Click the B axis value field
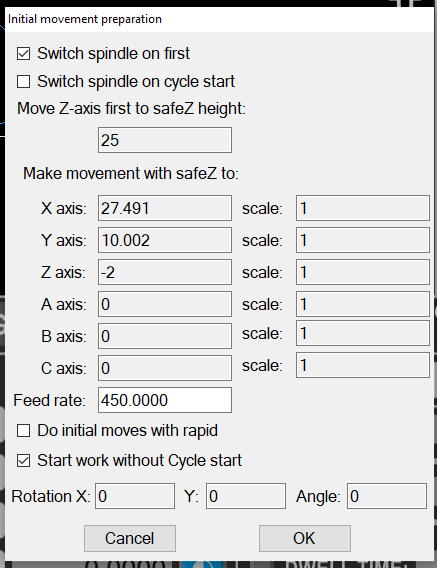 pyautogui.click(x=165, y=336)
